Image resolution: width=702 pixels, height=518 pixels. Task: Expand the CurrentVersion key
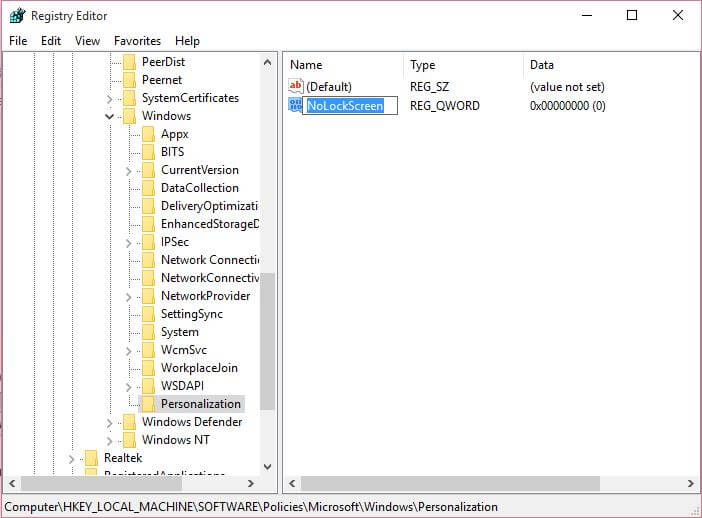129,171
